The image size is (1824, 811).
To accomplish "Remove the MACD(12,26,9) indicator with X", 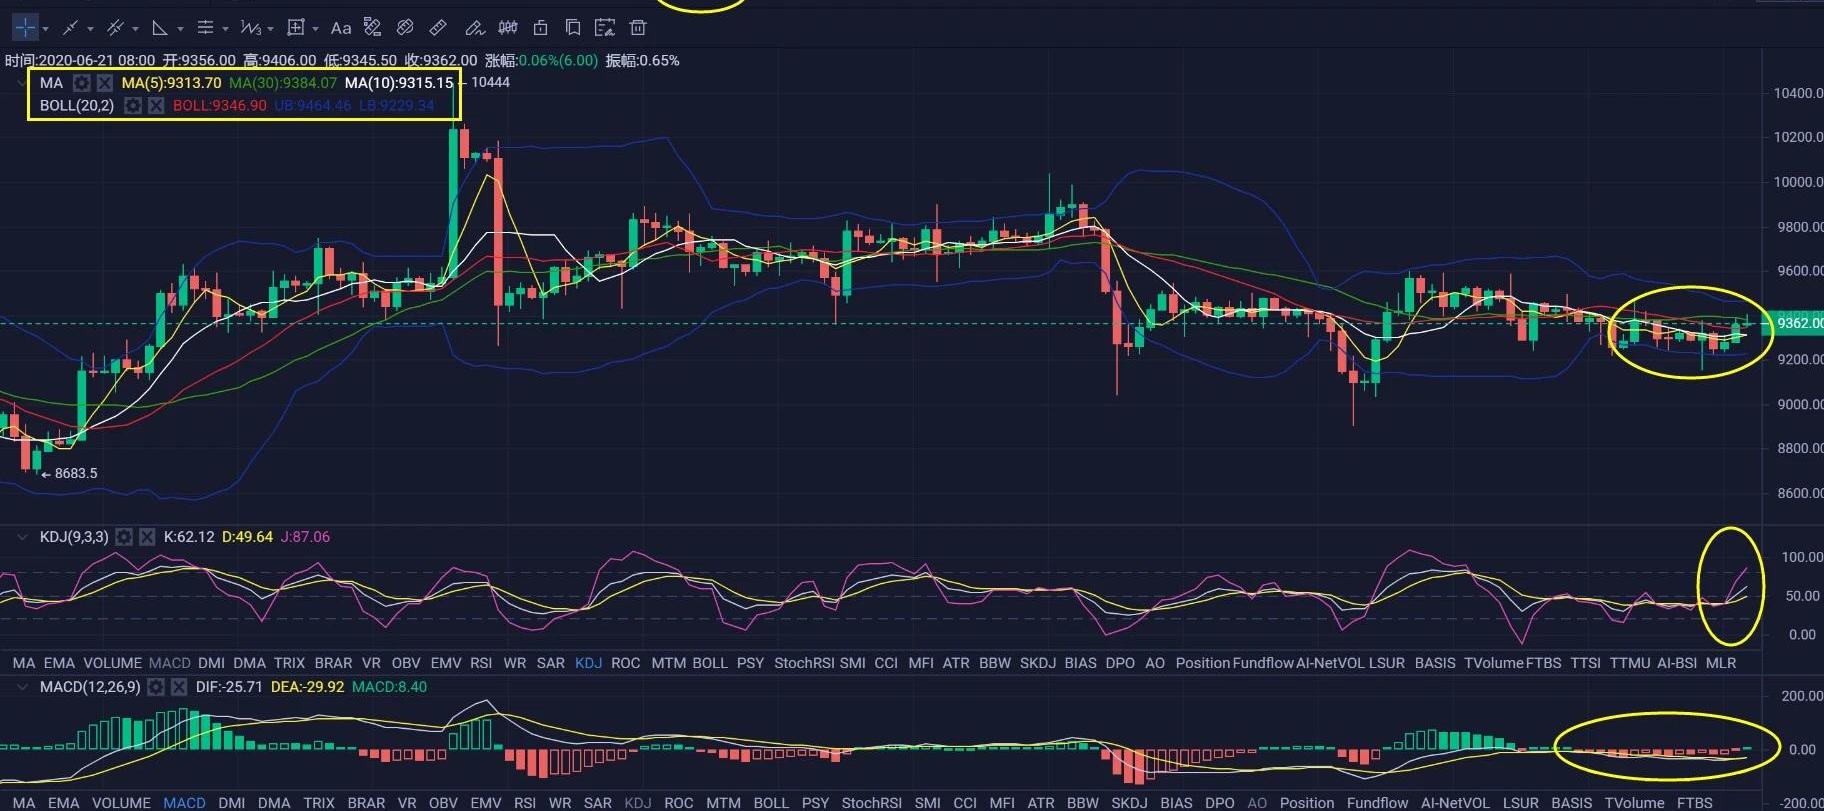I will tap(179, 687).
